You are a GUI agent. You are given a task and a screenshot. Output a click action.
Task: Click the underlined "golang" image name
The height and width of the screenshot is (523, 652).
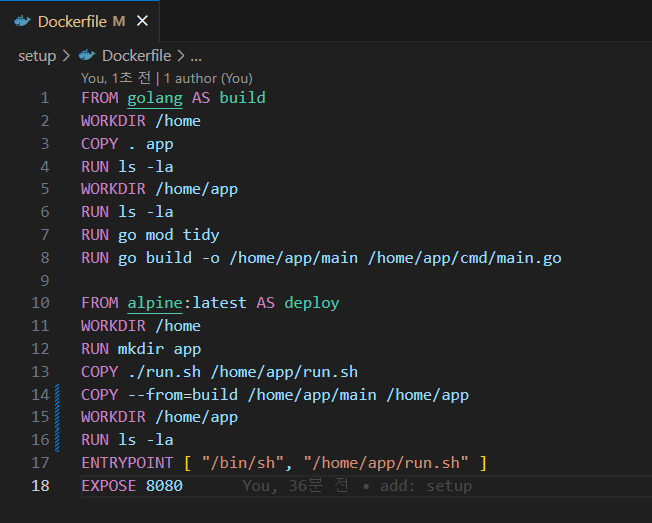tap(155, 98)
